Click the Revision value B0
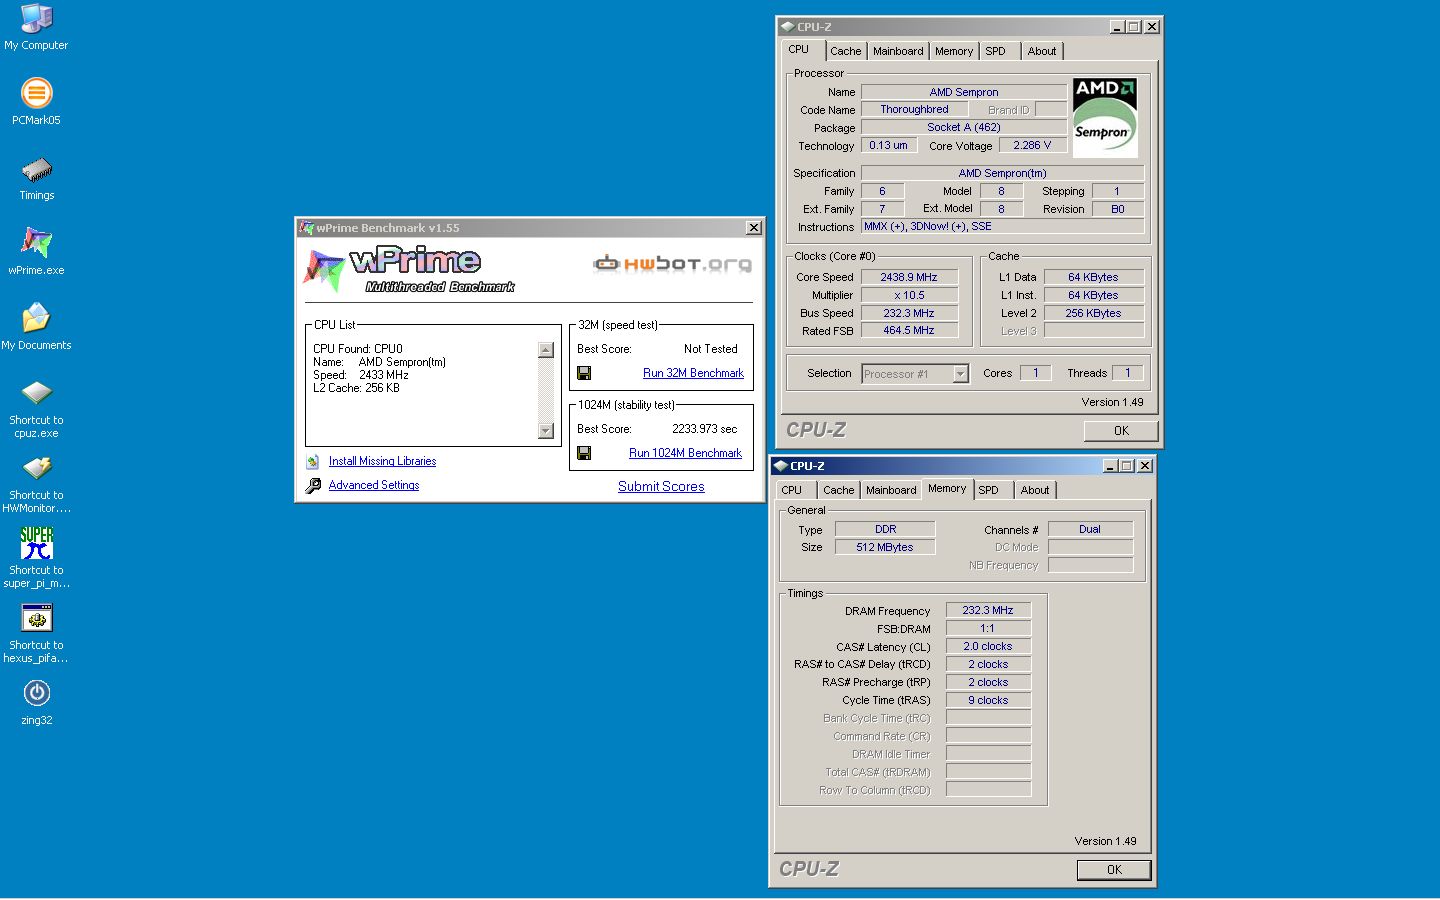Viewport: 1440px width, 900px height. (1117, 209)
